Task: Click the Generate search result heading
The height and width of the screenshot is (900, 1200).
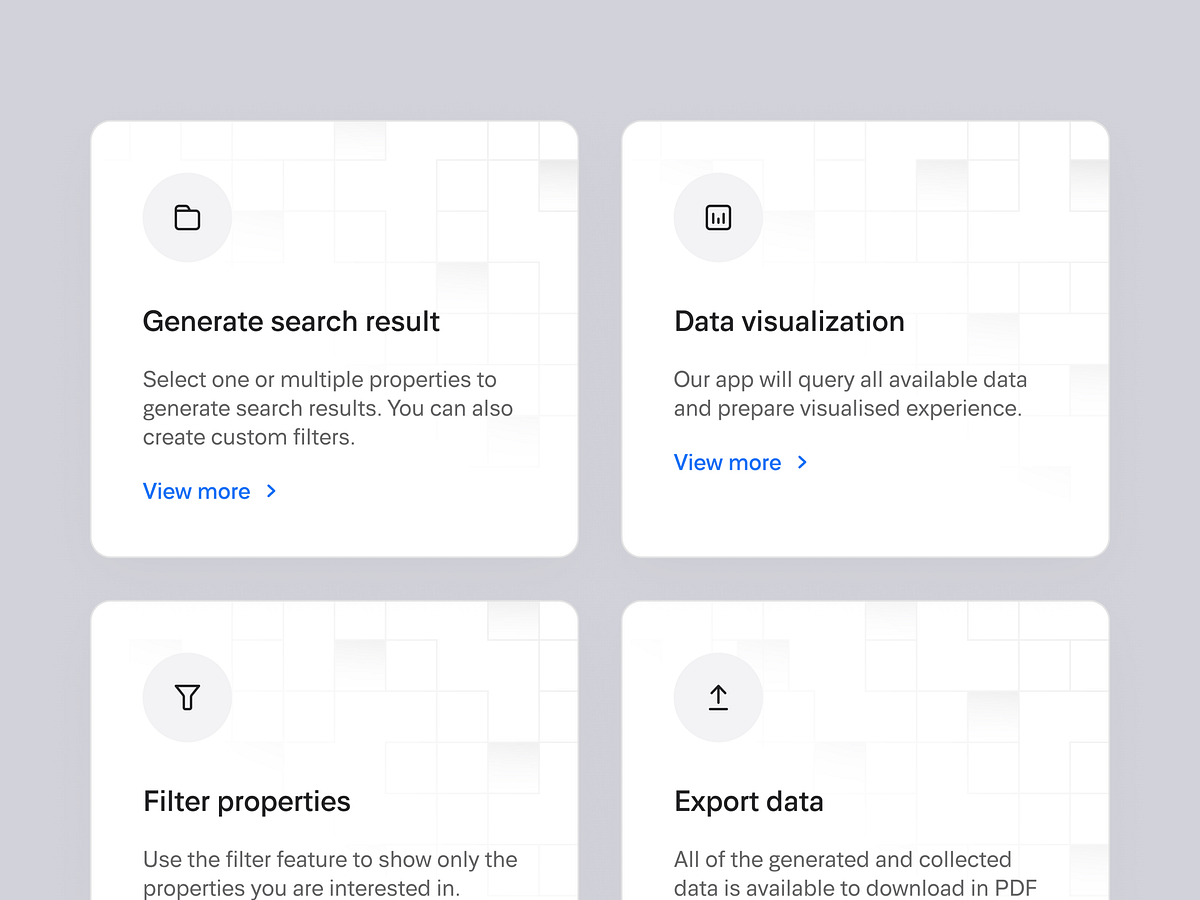Action: coord(291,321)
